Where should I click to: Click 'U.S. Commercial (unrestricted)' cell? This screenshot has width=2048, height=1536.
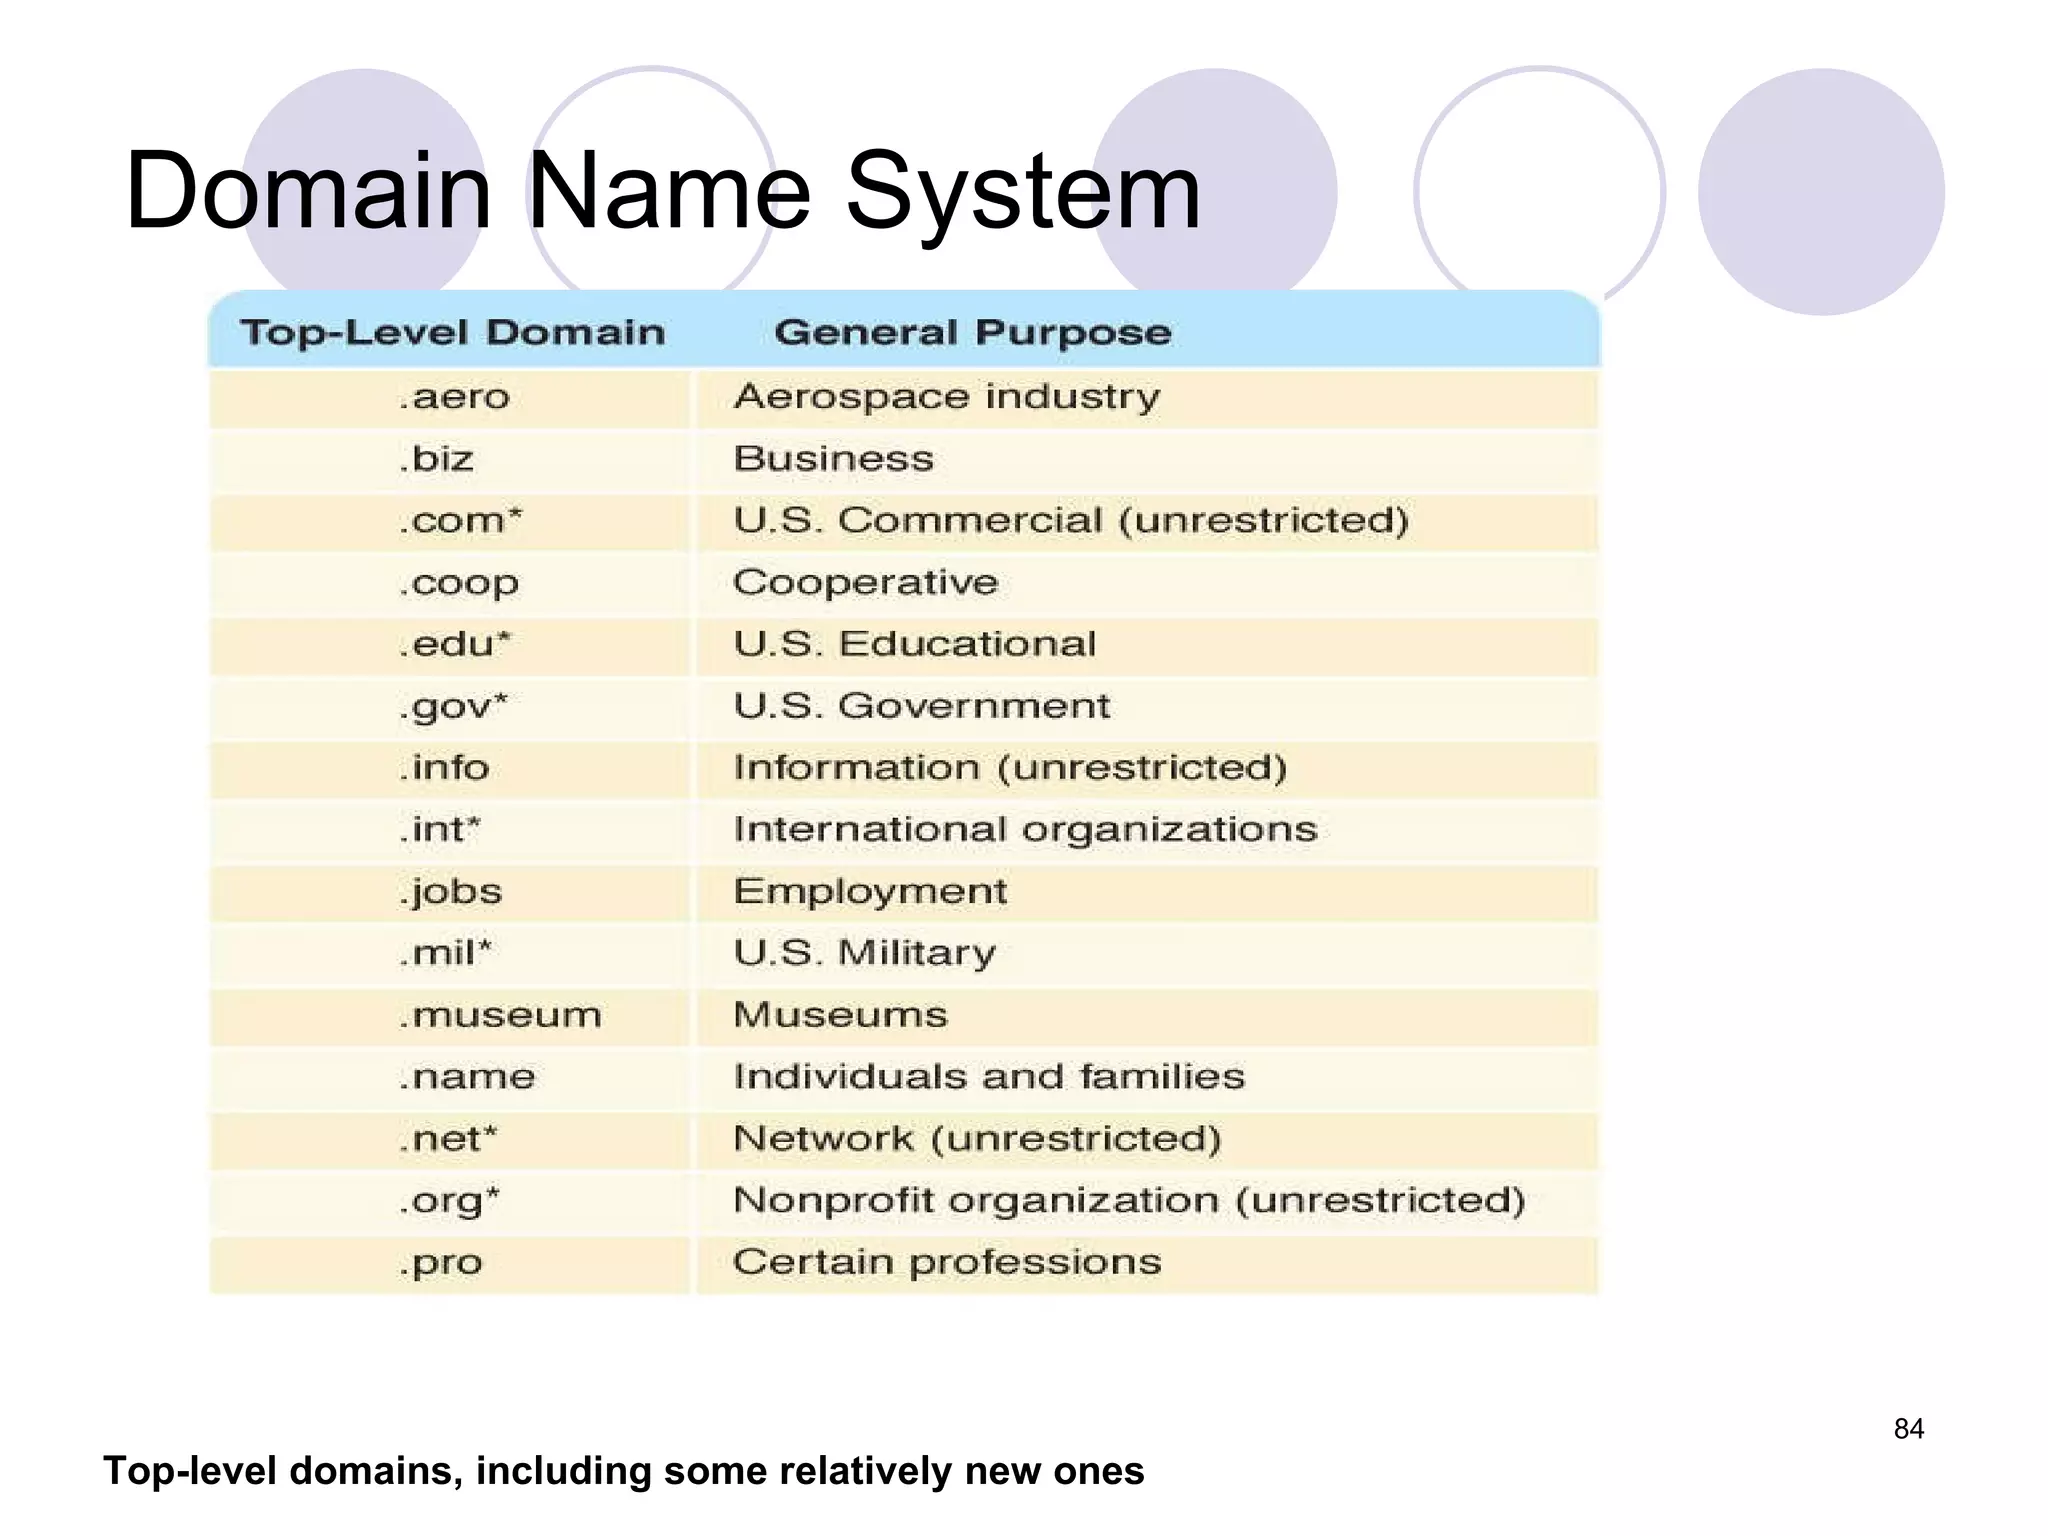1148,522
